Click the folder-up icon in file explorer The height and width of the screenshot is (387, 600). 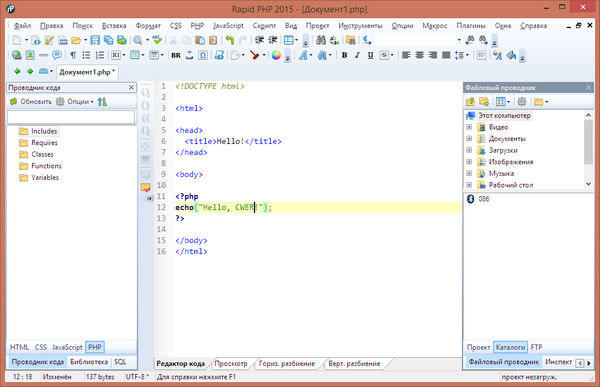tap(470, 101)
